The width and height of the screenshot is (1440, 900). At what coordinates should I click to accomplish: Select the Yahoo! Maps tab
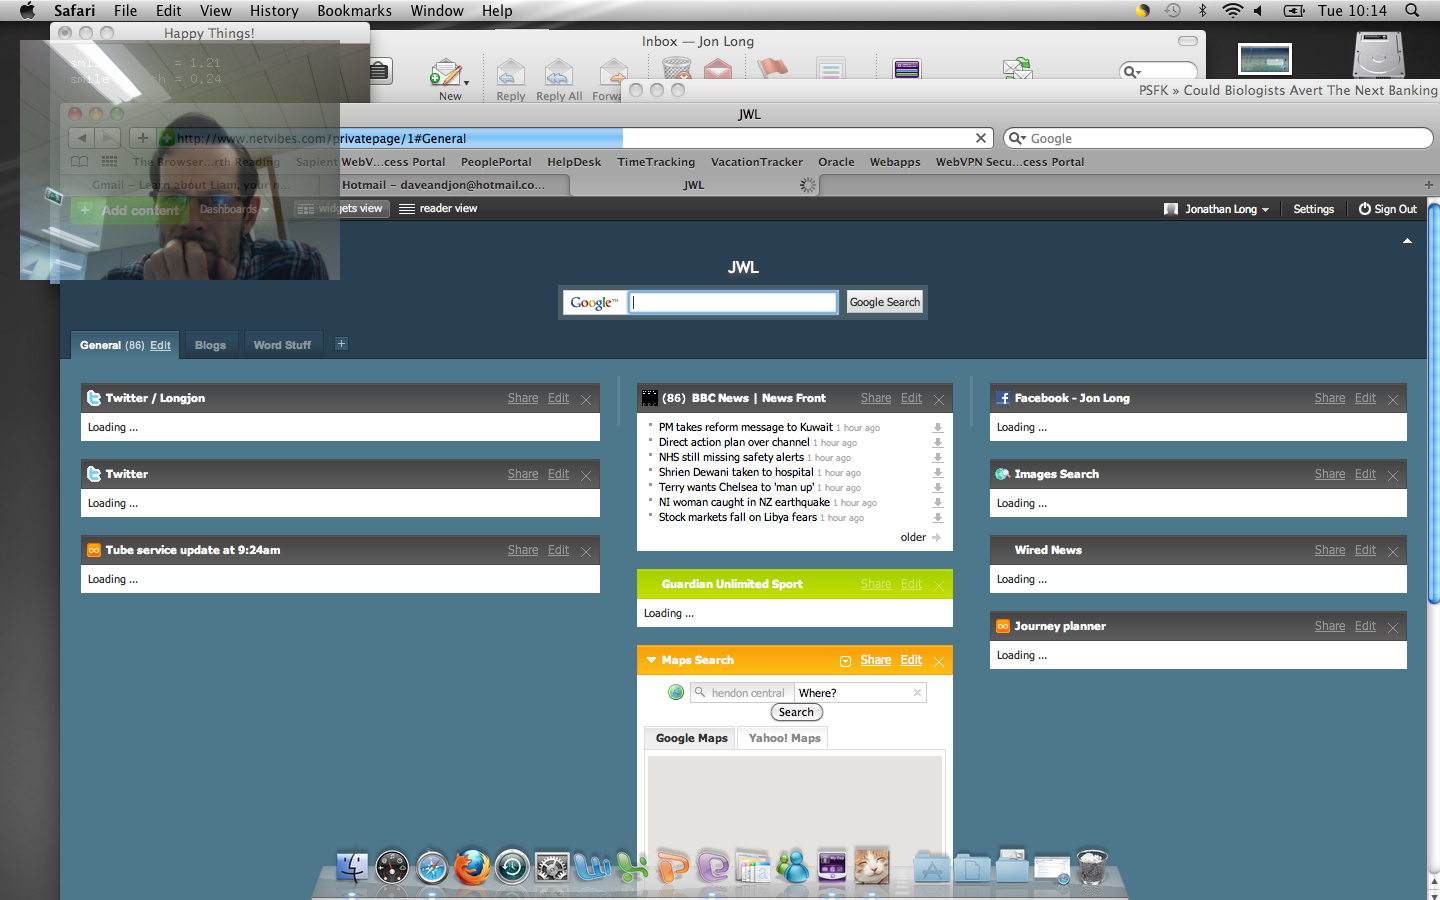(784, 738)
